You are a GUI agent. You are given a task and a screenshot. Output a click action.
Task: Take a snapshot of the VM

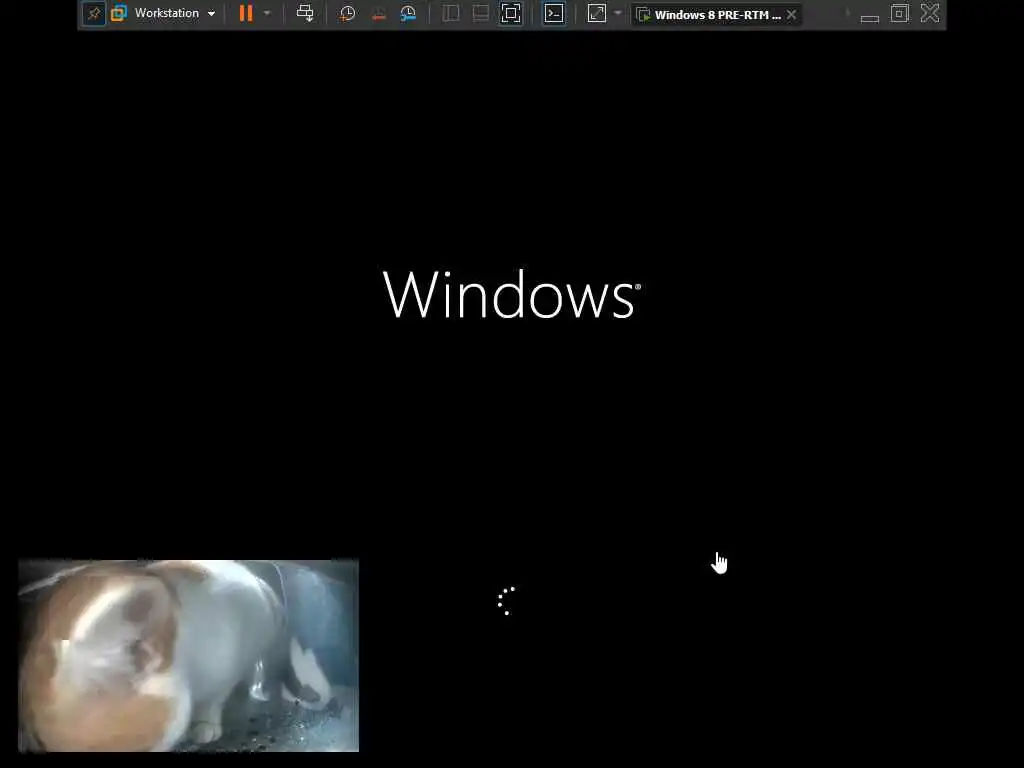[347, 13]
